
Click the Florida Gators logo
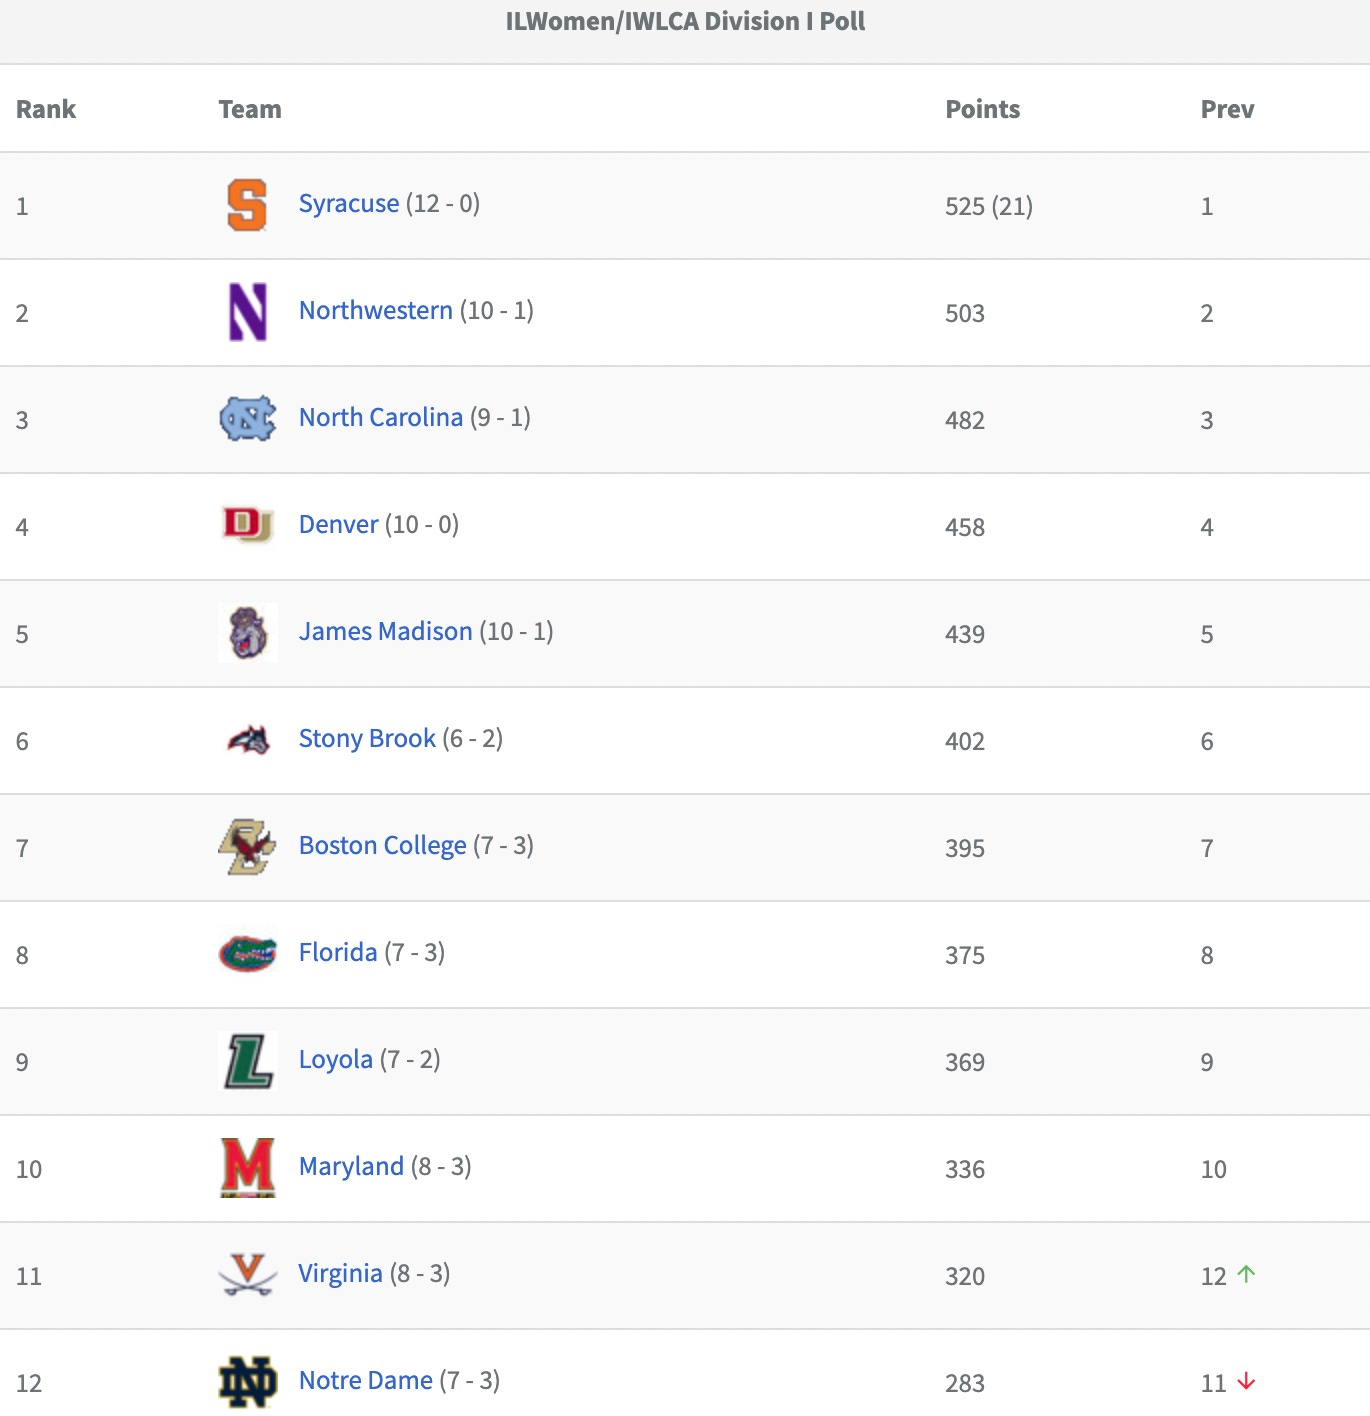(247, 954)
